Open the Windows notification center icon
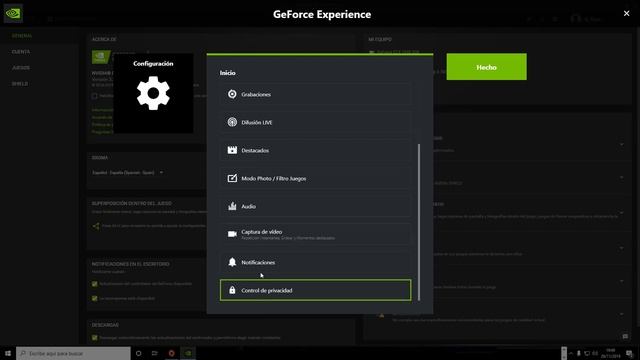The width and height of the screenshot is (640, 360). coord(630,353)
